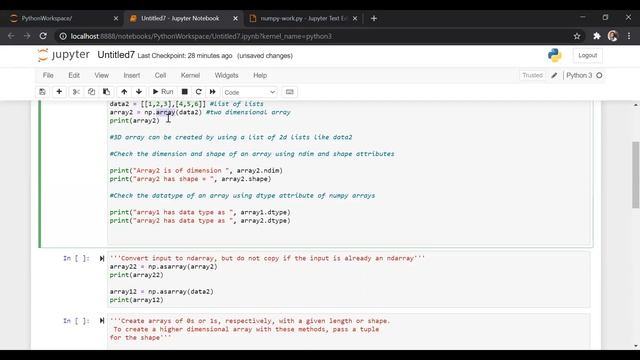Open browser extensions puzzle icon
Screen dimensions: 640x360
597,36
